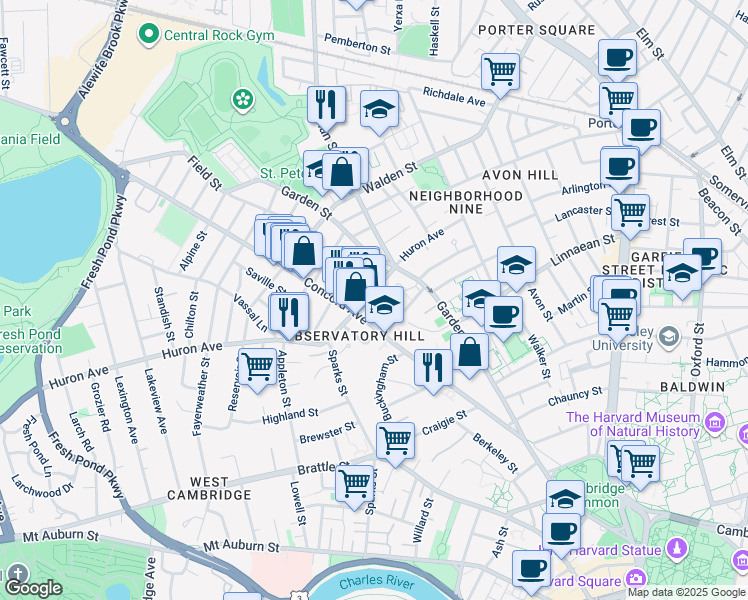This screenshot has width=748, height=600.
Task: Click the Map data ©2025 Google text
Action: 686,593
